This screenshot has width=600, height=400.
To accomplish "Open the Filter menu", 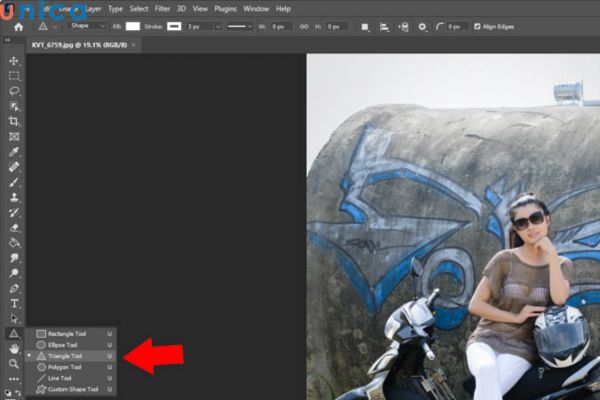I will click(162, 8).
